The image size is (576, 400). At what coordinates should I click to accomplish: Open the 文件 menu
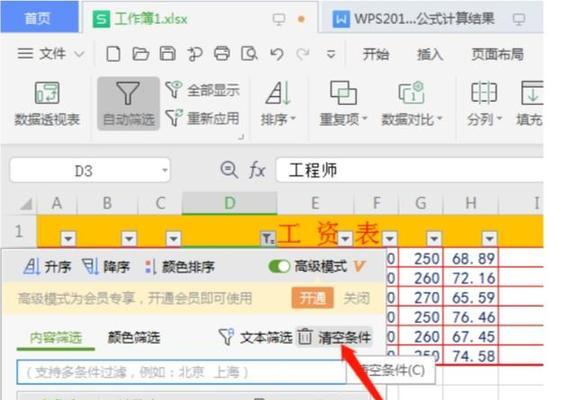51,54
